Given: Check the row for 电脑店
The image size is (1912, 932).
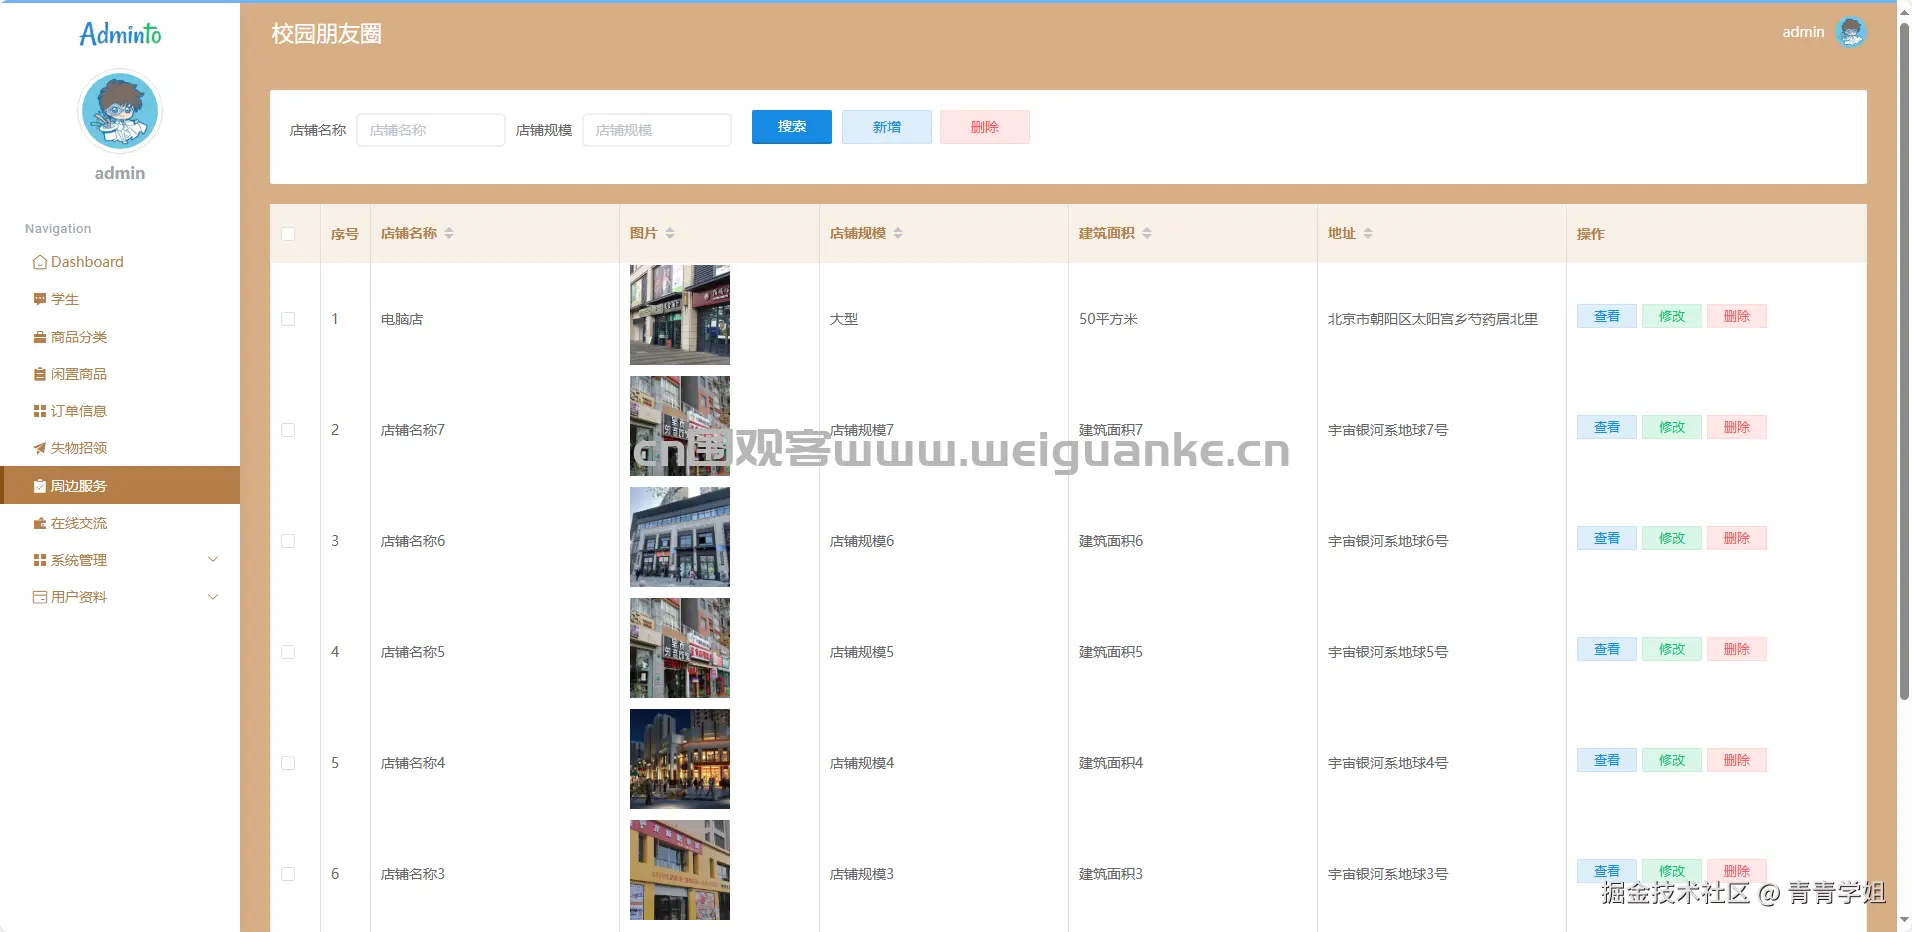Looking at the screenshot, I should click(x=288, y=319).
